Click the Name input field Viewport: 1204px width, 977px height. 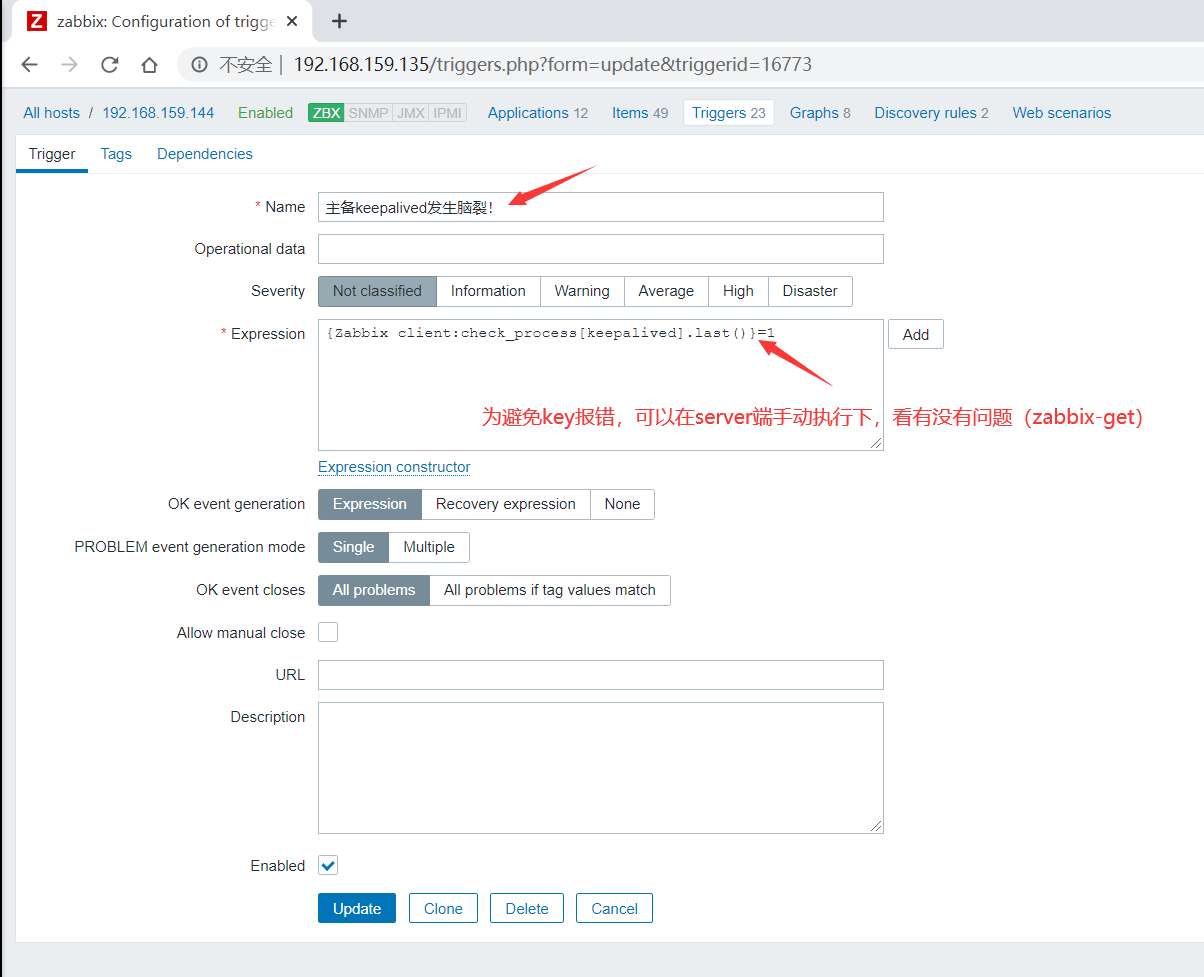601,207
